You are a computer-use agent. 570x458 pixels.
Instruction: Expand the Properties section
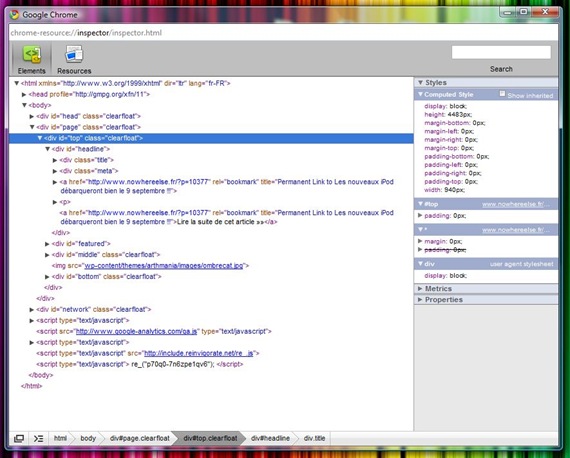point(420,300)
